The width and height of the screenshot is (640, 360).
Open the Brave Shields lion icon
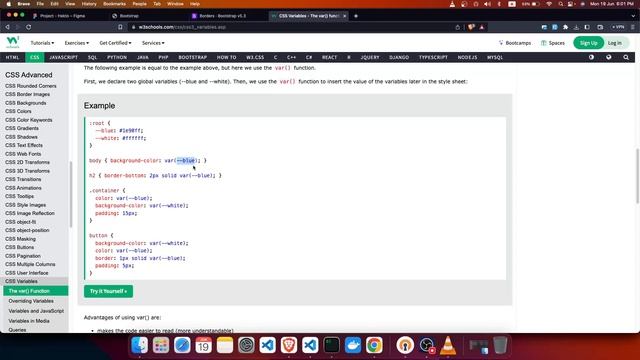tap(471, 27)
